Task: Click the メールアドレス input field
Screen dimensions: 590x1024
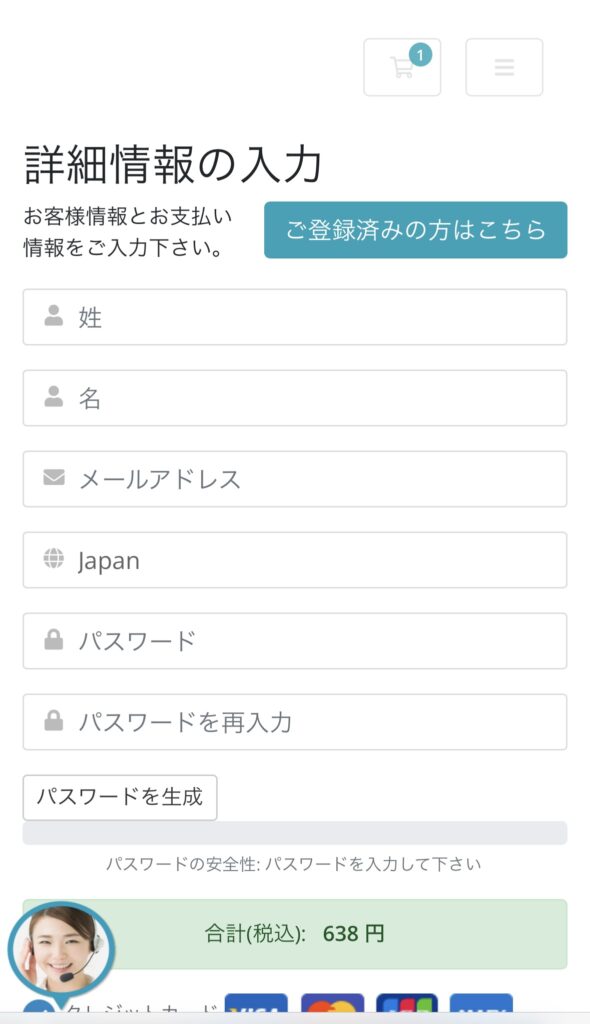Action: pos(295,479)
